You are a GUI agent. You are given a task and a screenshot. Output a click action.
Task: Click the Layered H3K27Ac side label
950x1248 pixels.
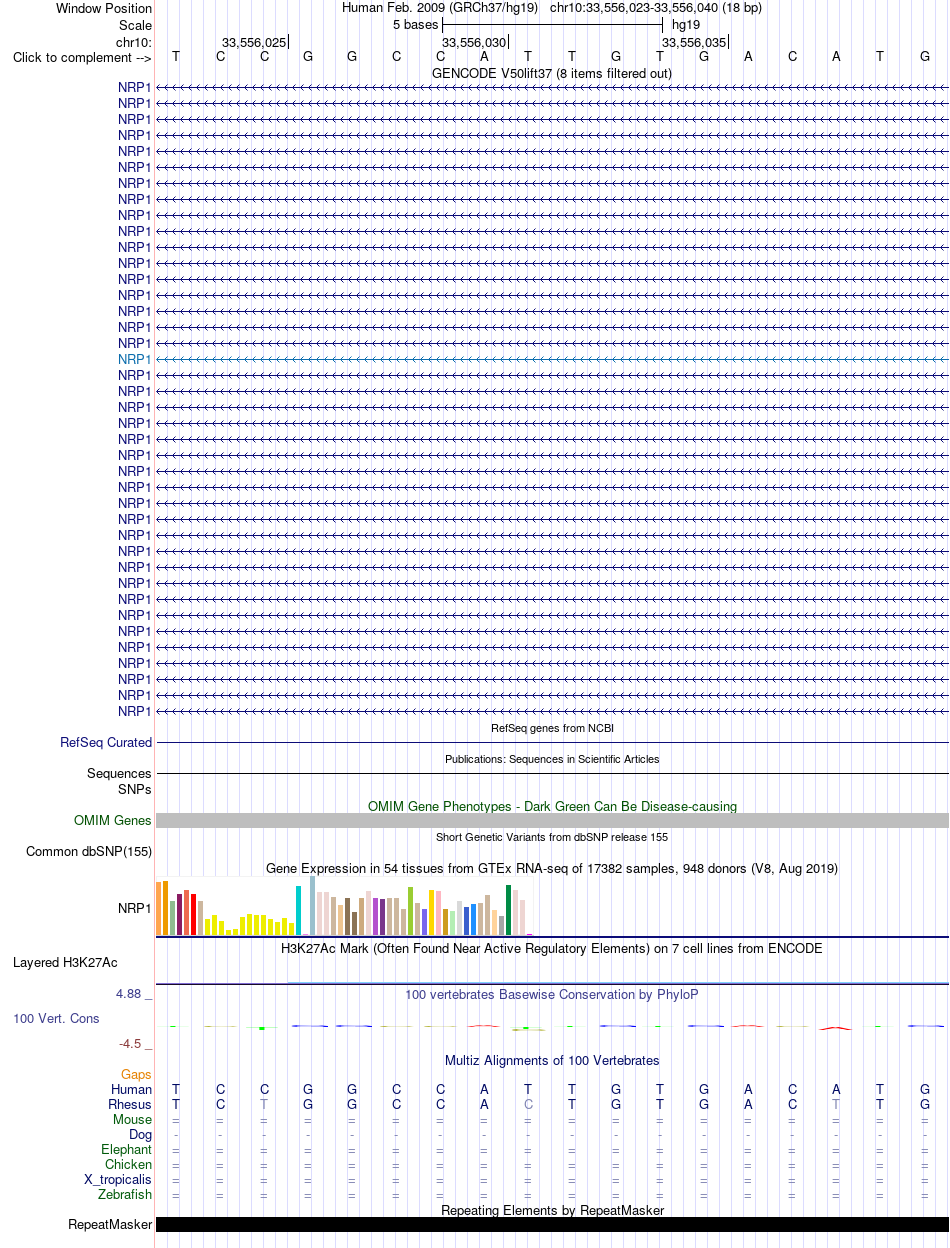pos(65,963)
